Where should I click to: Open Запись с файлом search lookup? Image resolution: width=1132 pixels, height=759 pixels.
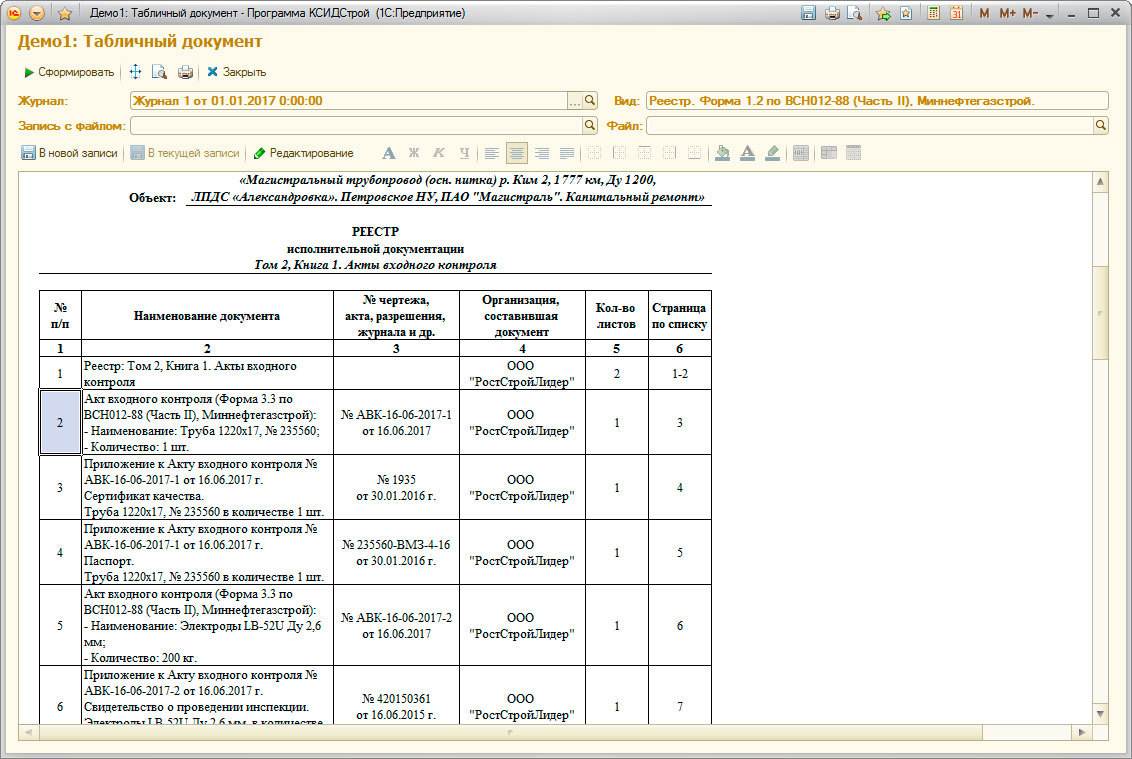590,126
